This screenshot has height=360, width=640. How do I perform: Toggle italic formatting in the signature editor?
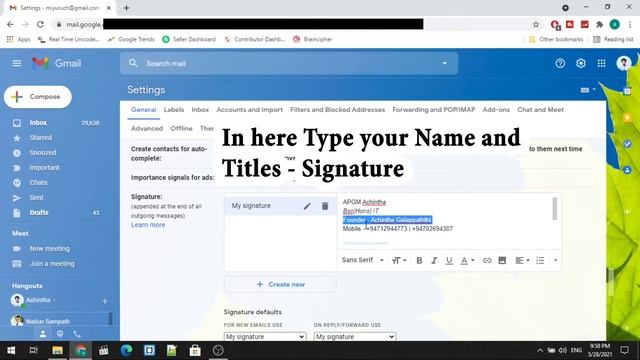[x=434, y=260]
